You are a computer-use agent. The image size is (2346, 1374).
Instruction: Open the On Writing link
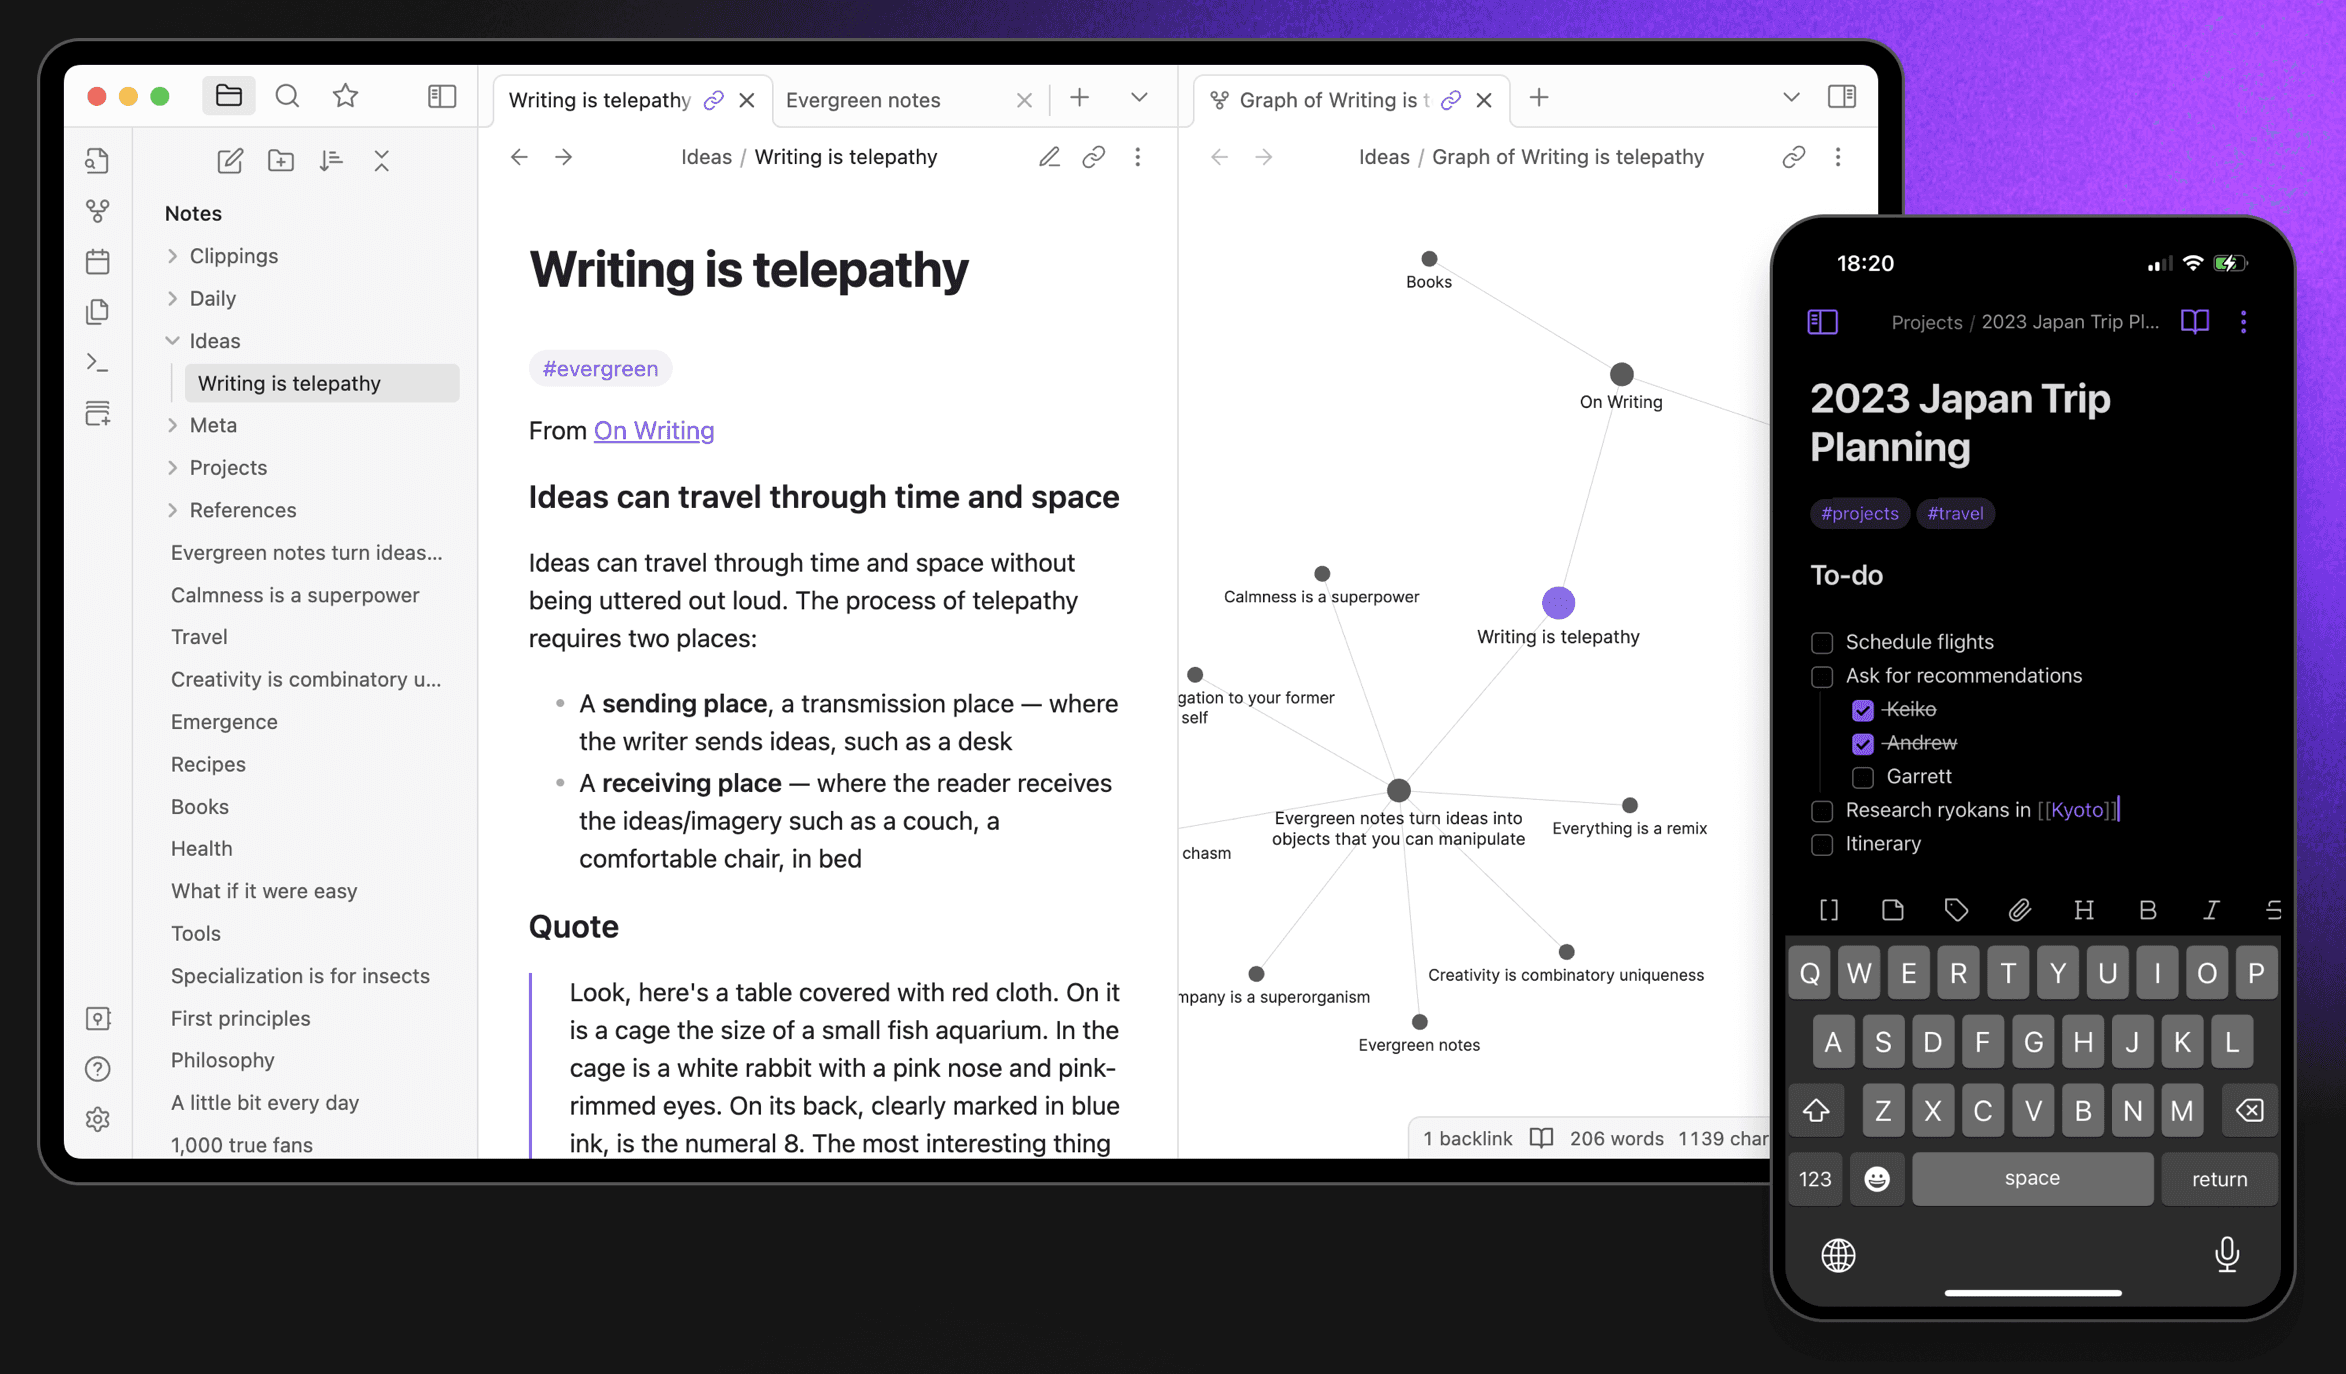(654, 431)
